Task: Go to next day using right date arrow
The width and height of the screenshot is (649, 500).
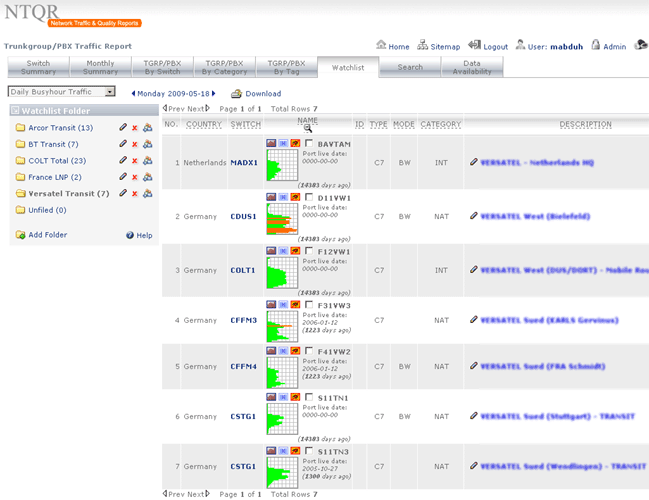Action: [x=213, y=93]
